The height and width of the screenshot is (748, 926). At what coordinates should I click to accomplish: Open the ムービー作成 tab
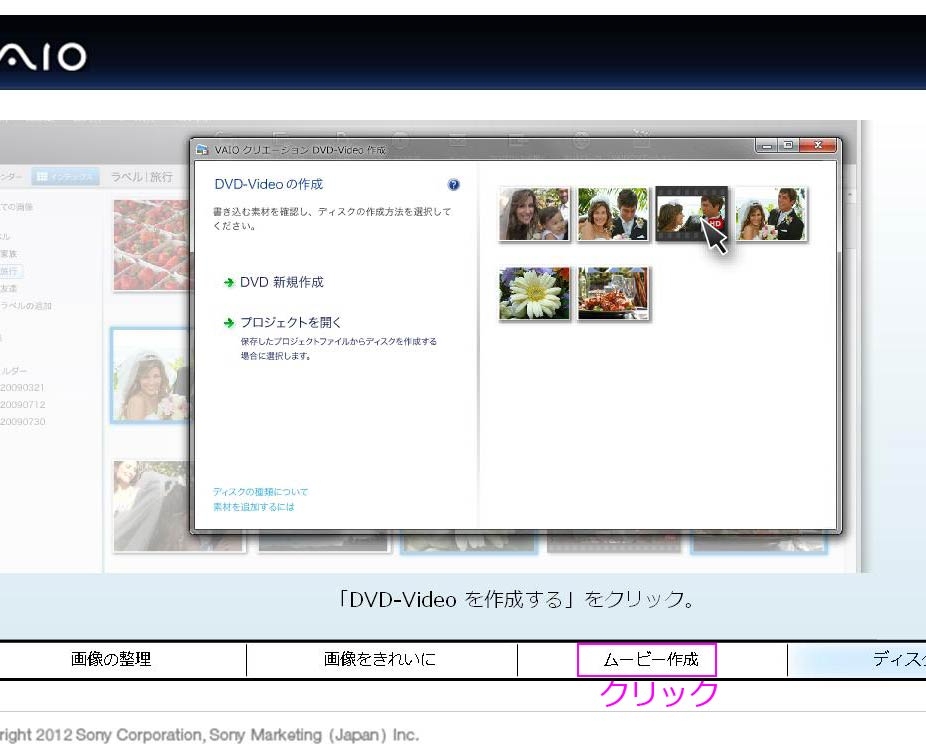tap(647, 660)
